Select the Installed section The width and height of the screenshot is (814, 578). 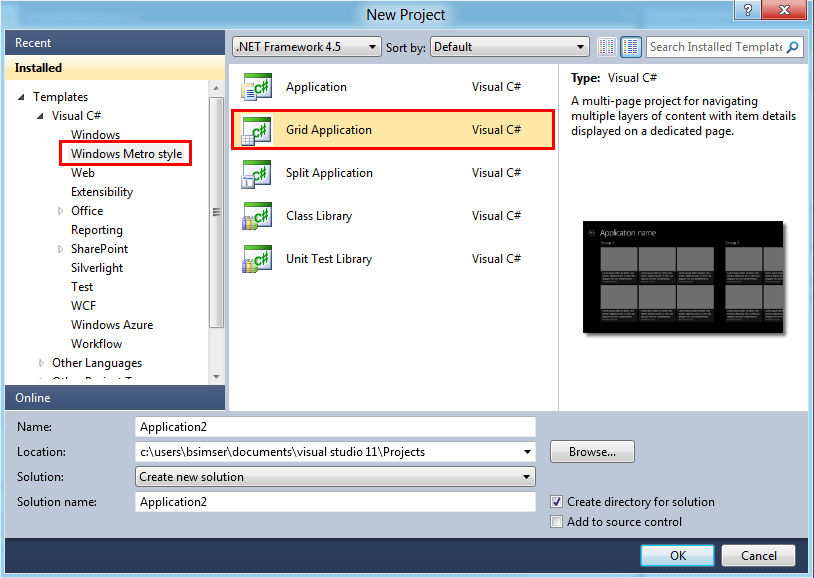(x=115, y=68)
